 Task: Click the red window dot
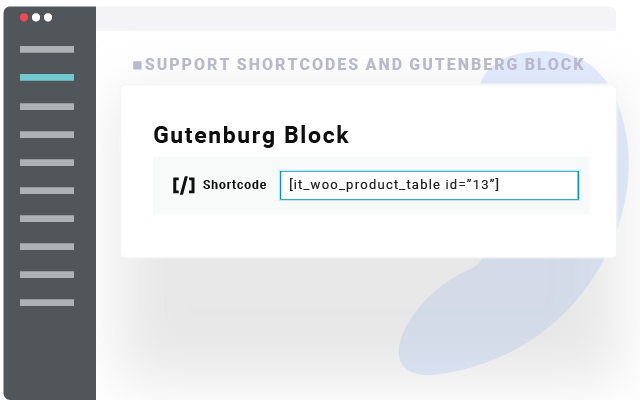point(24,18)
